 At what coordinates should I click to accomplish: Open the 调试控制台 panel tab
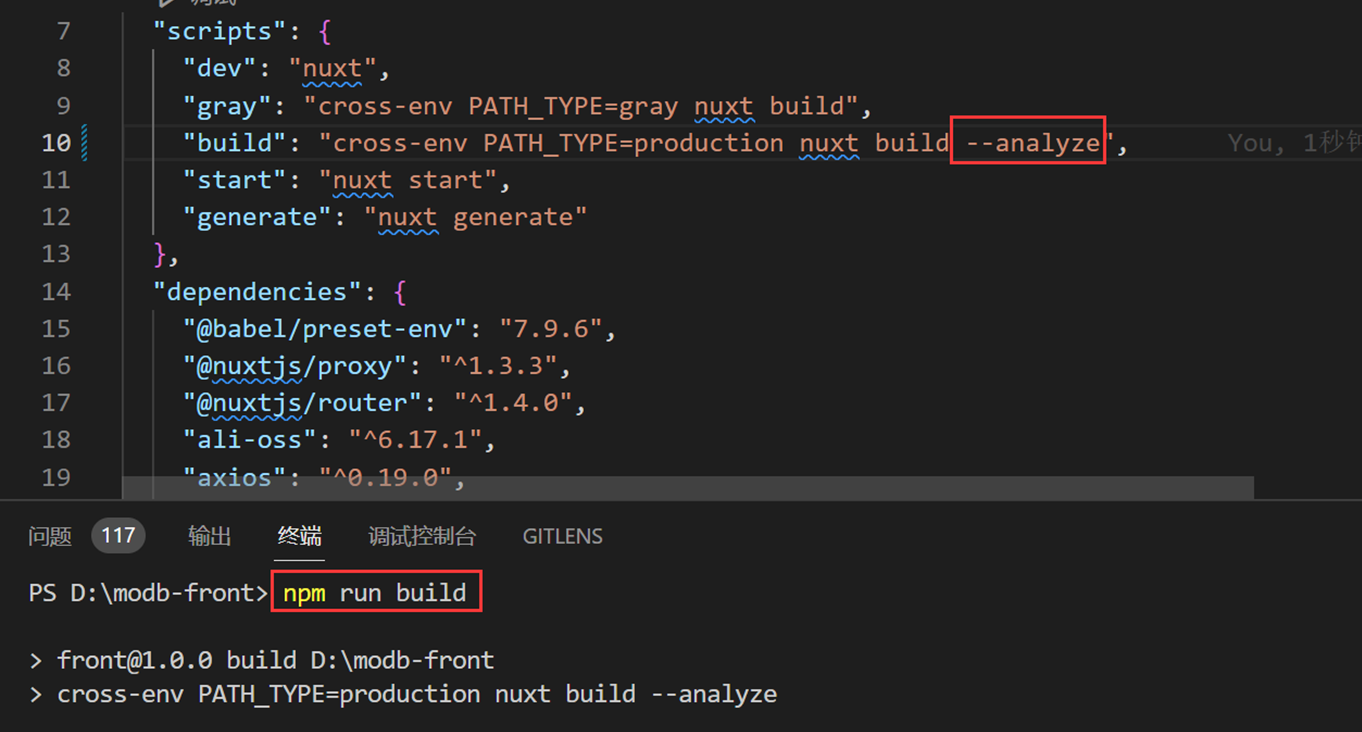[421, 537]
